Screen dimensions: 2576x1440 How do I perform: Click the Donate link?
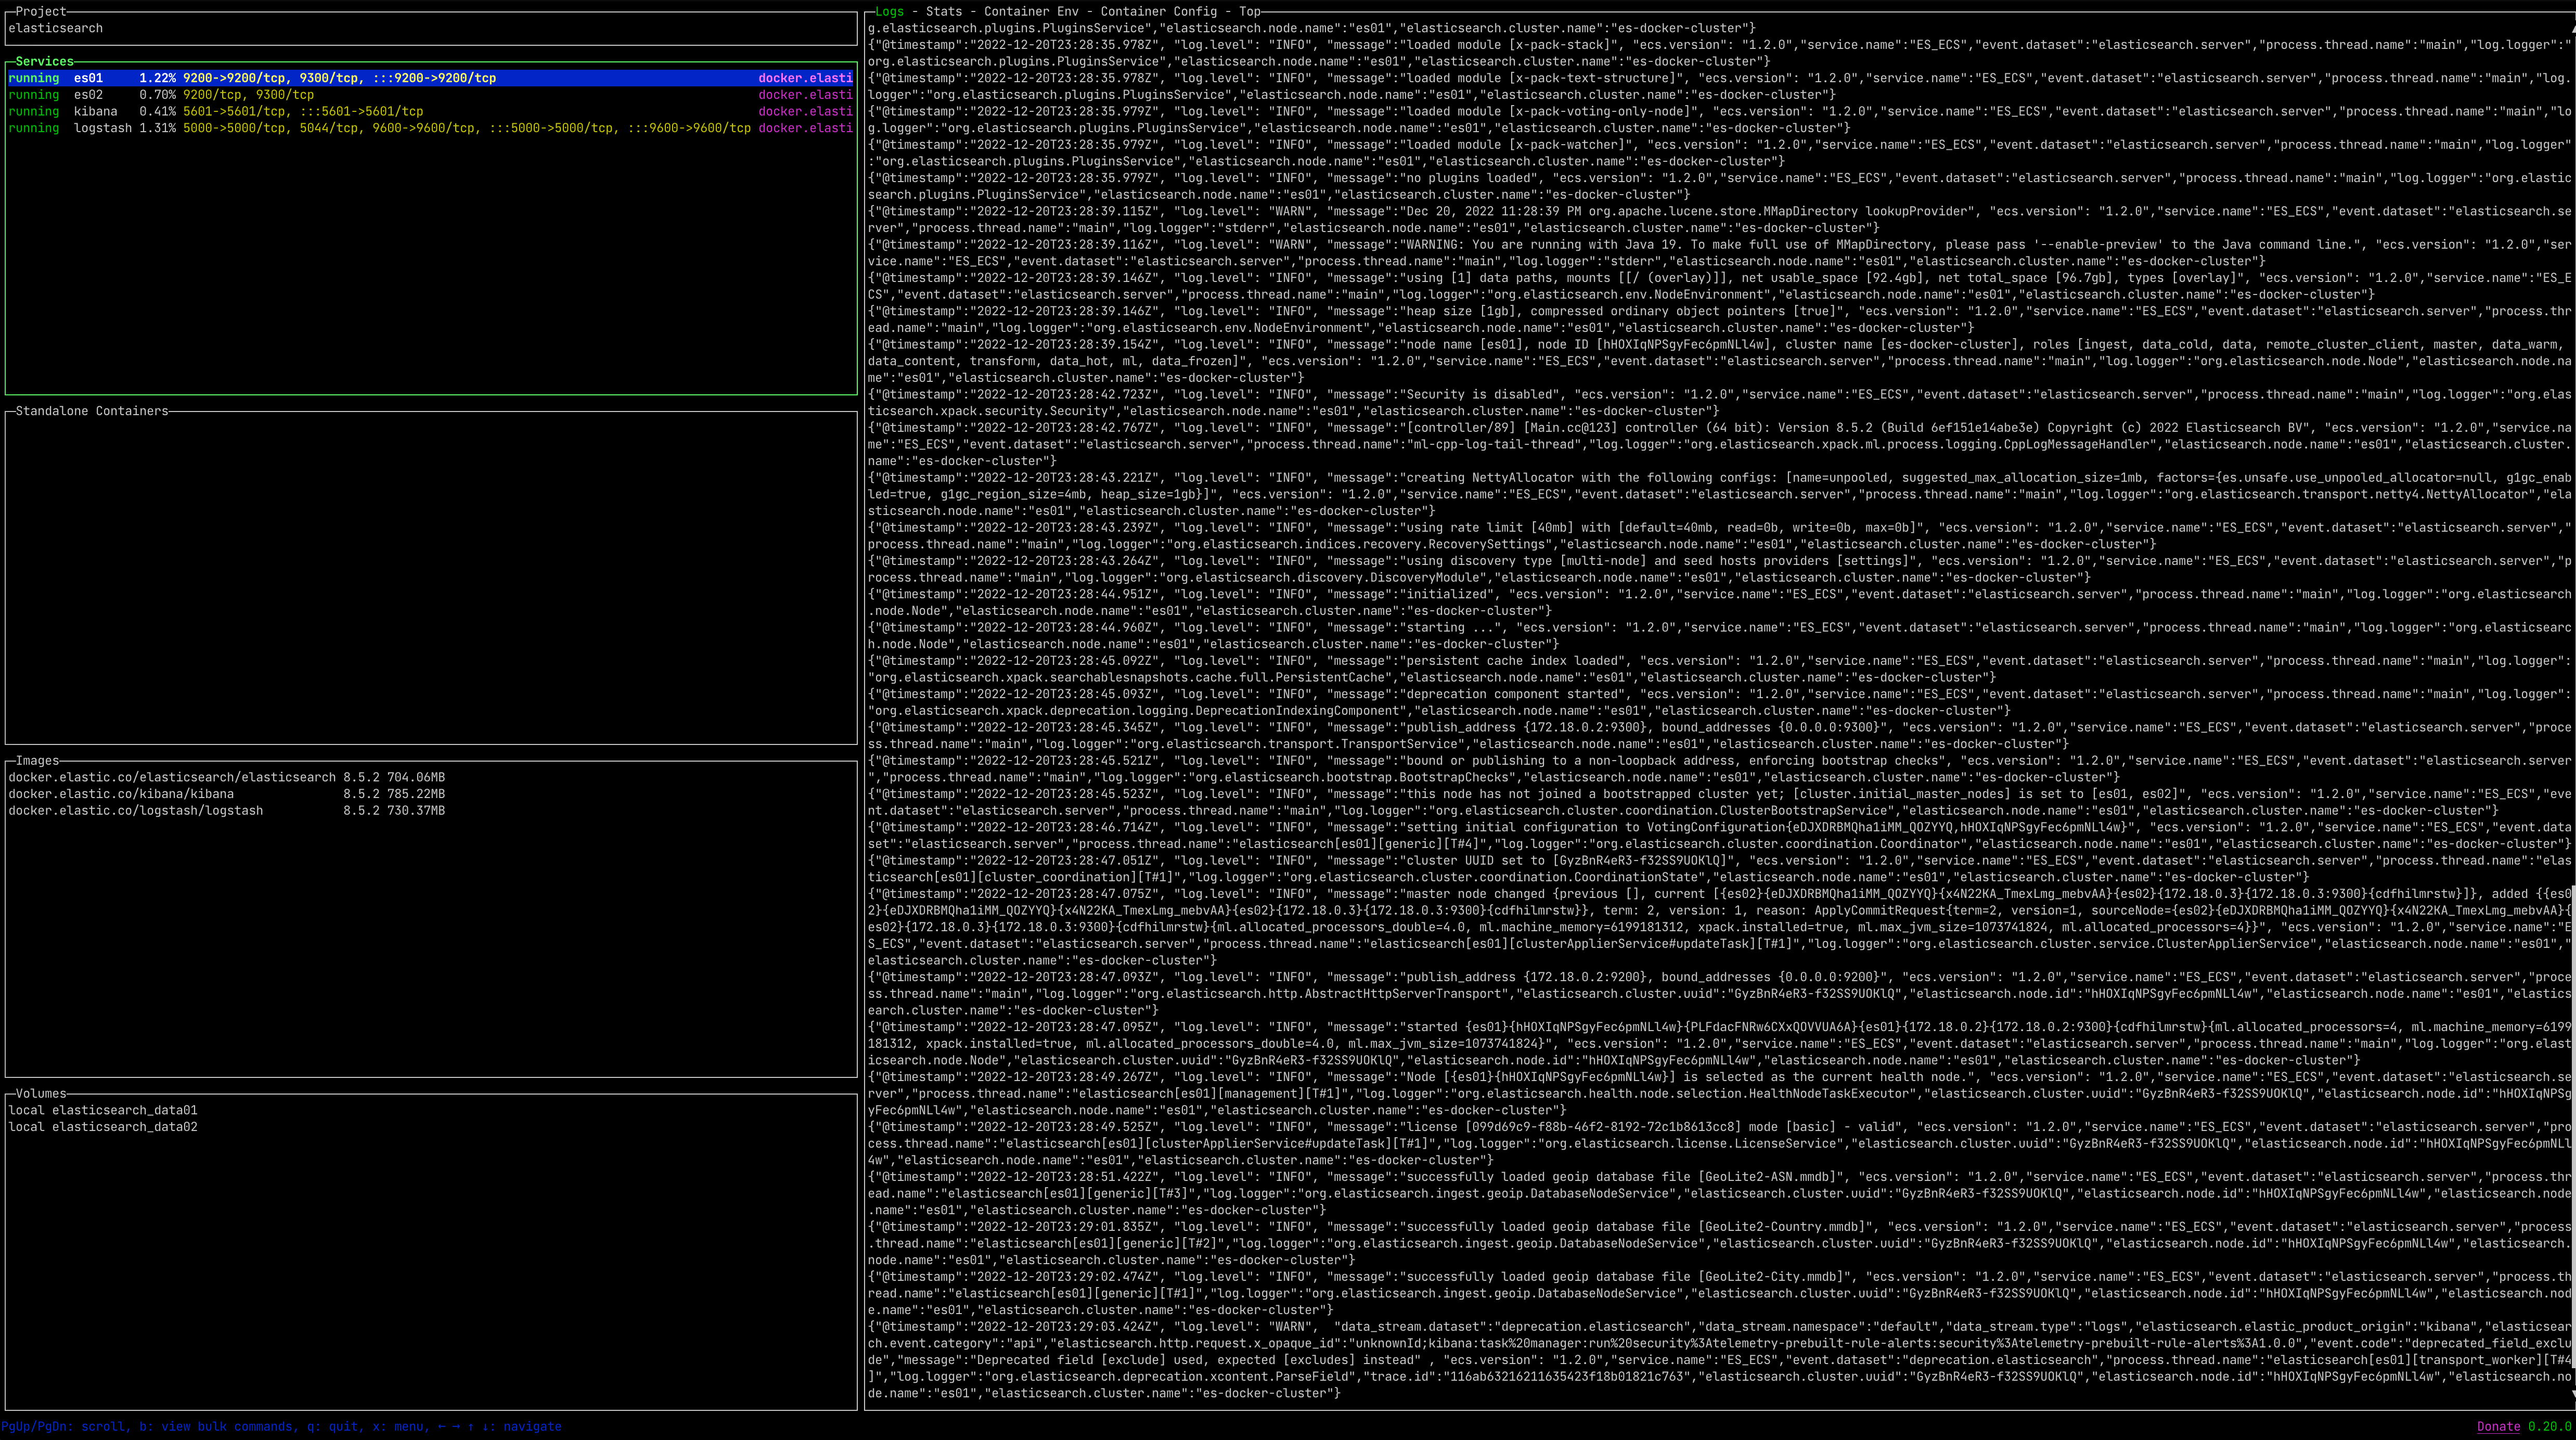[x=2498, y=1427]
